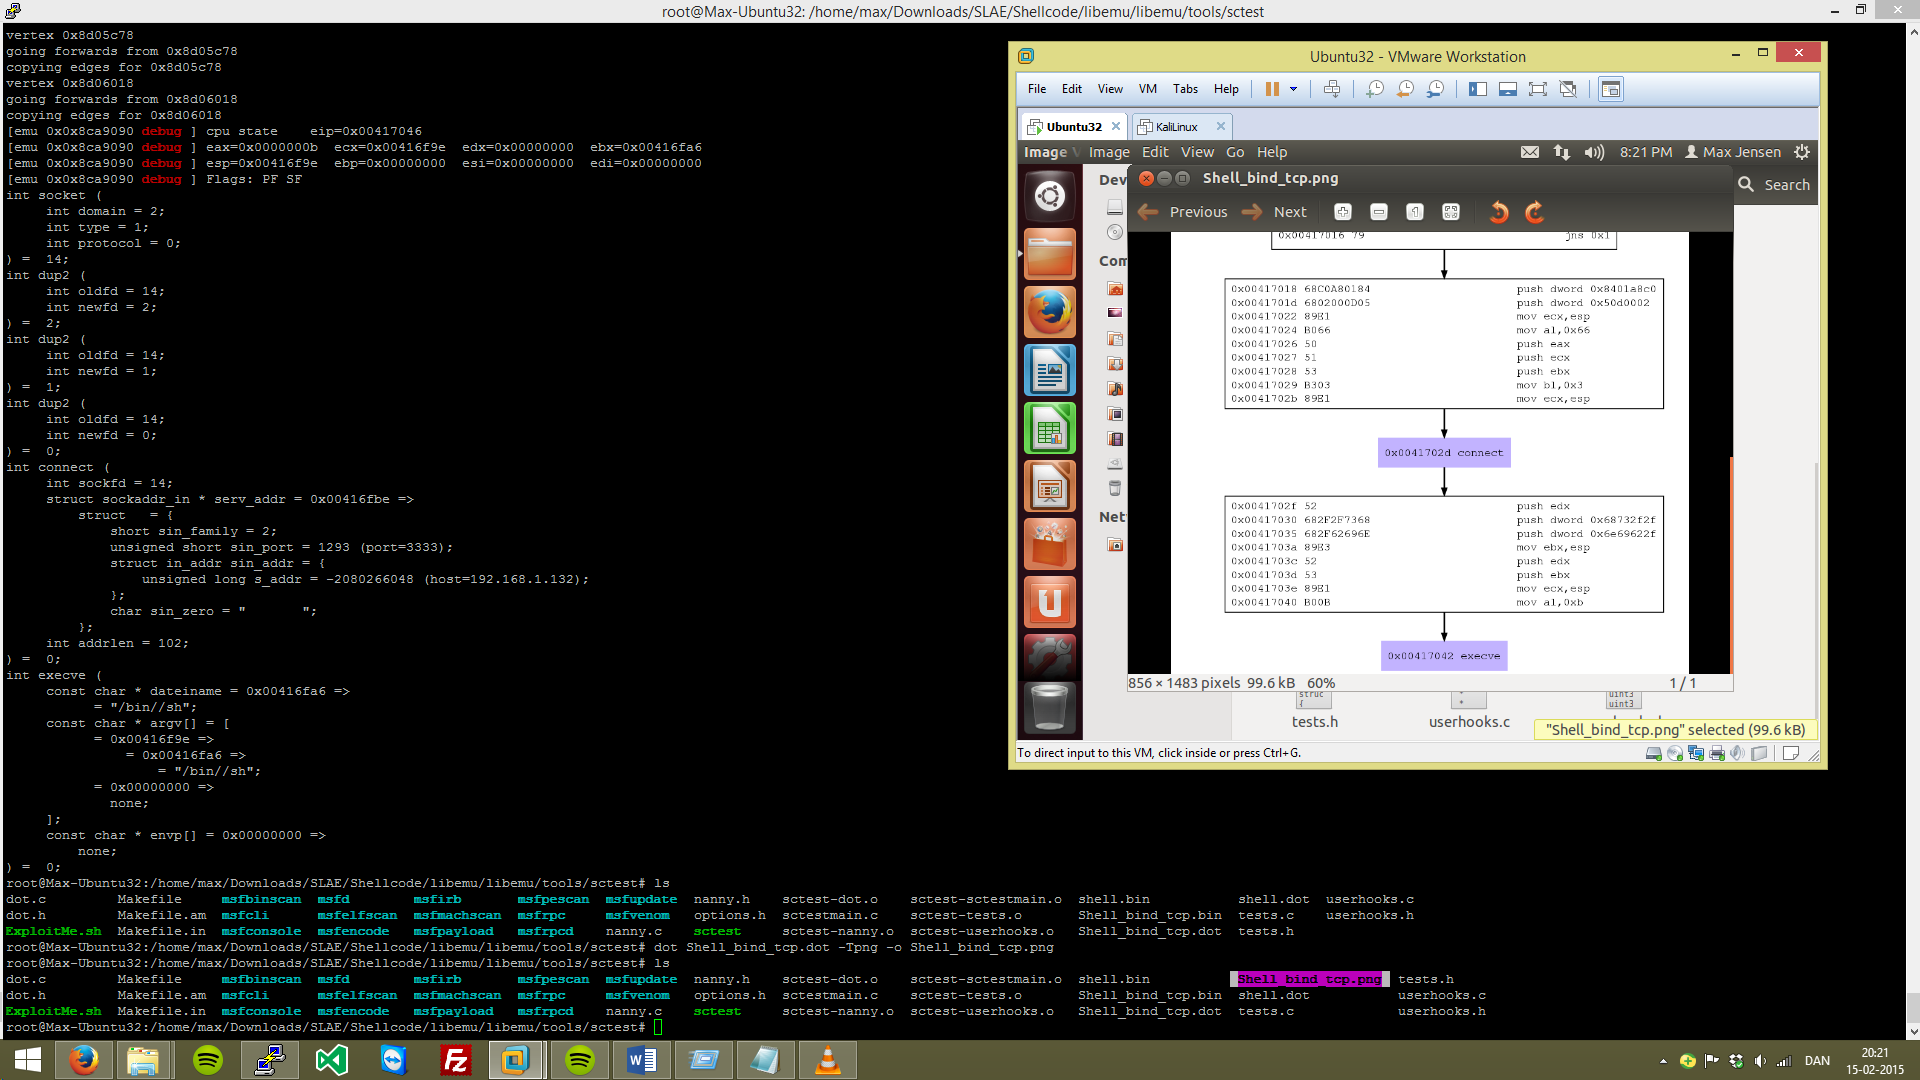
Task: Open the suspend button dropdown arrow
Action: [1291, 89]
